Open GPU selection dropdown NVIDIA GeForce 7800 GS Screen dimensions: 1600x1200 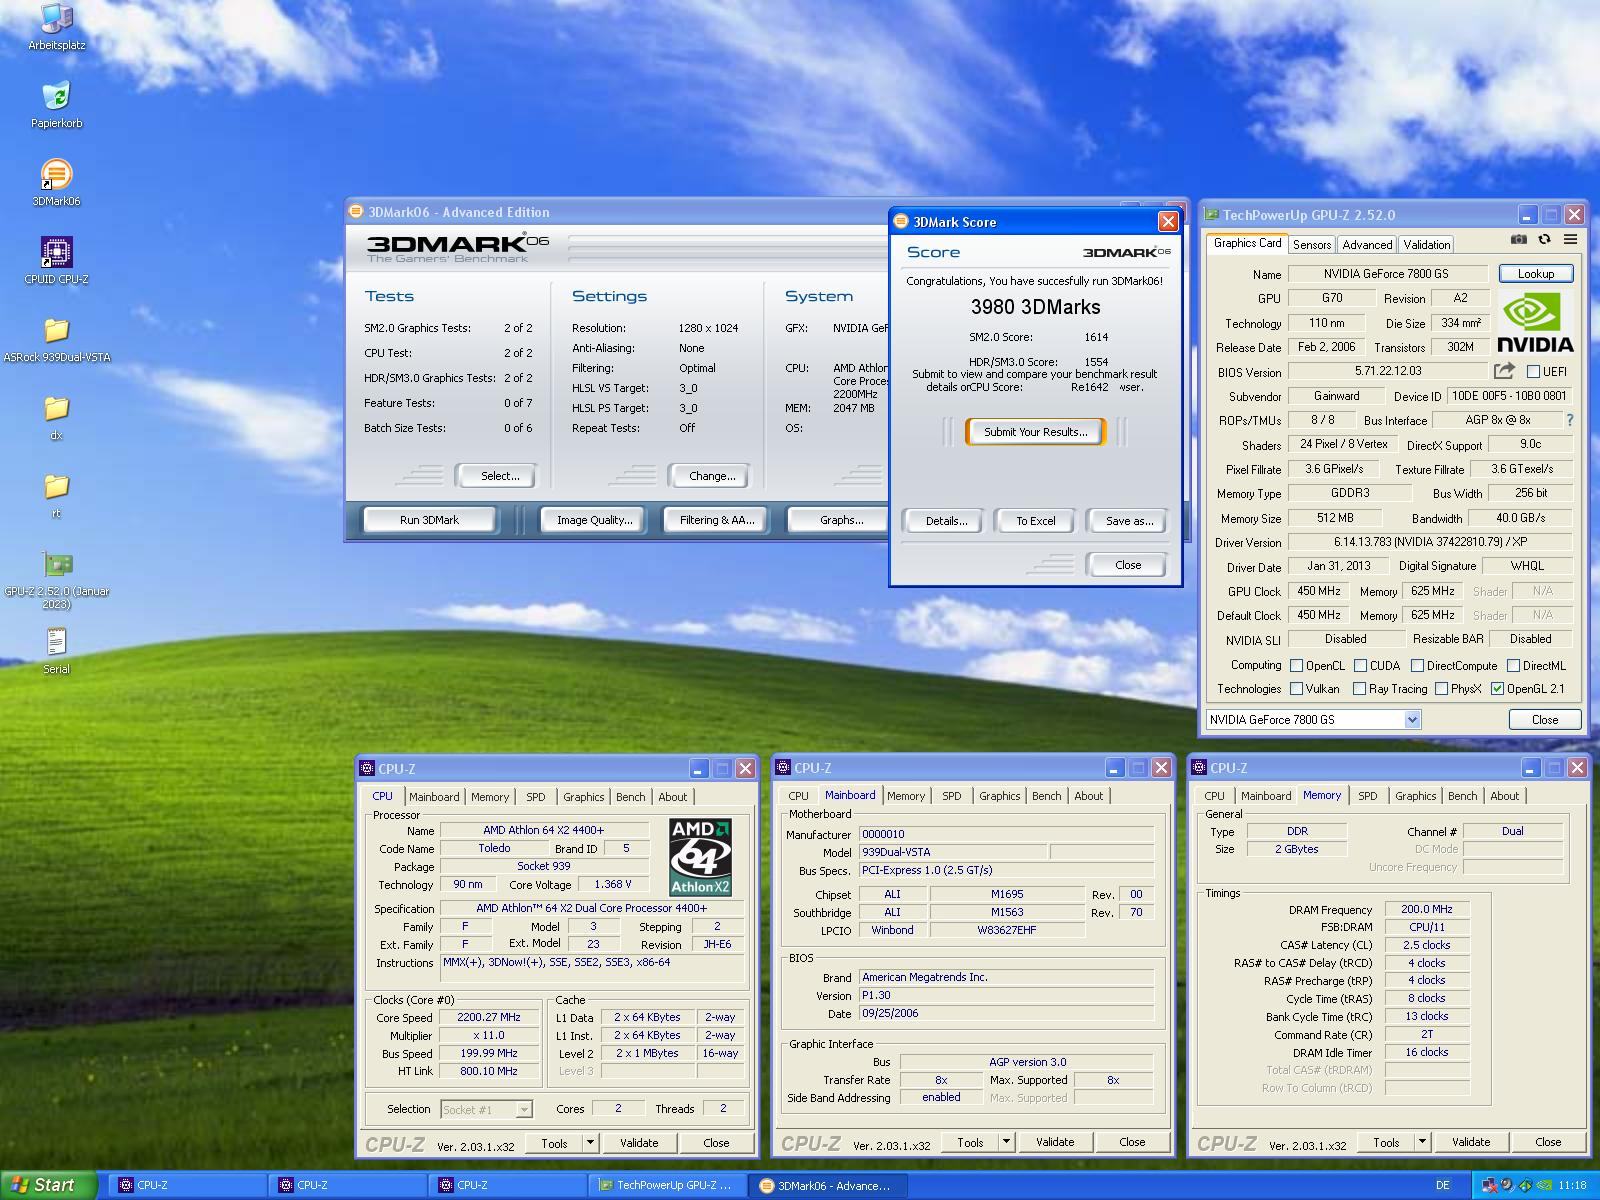pos(1313,720)
